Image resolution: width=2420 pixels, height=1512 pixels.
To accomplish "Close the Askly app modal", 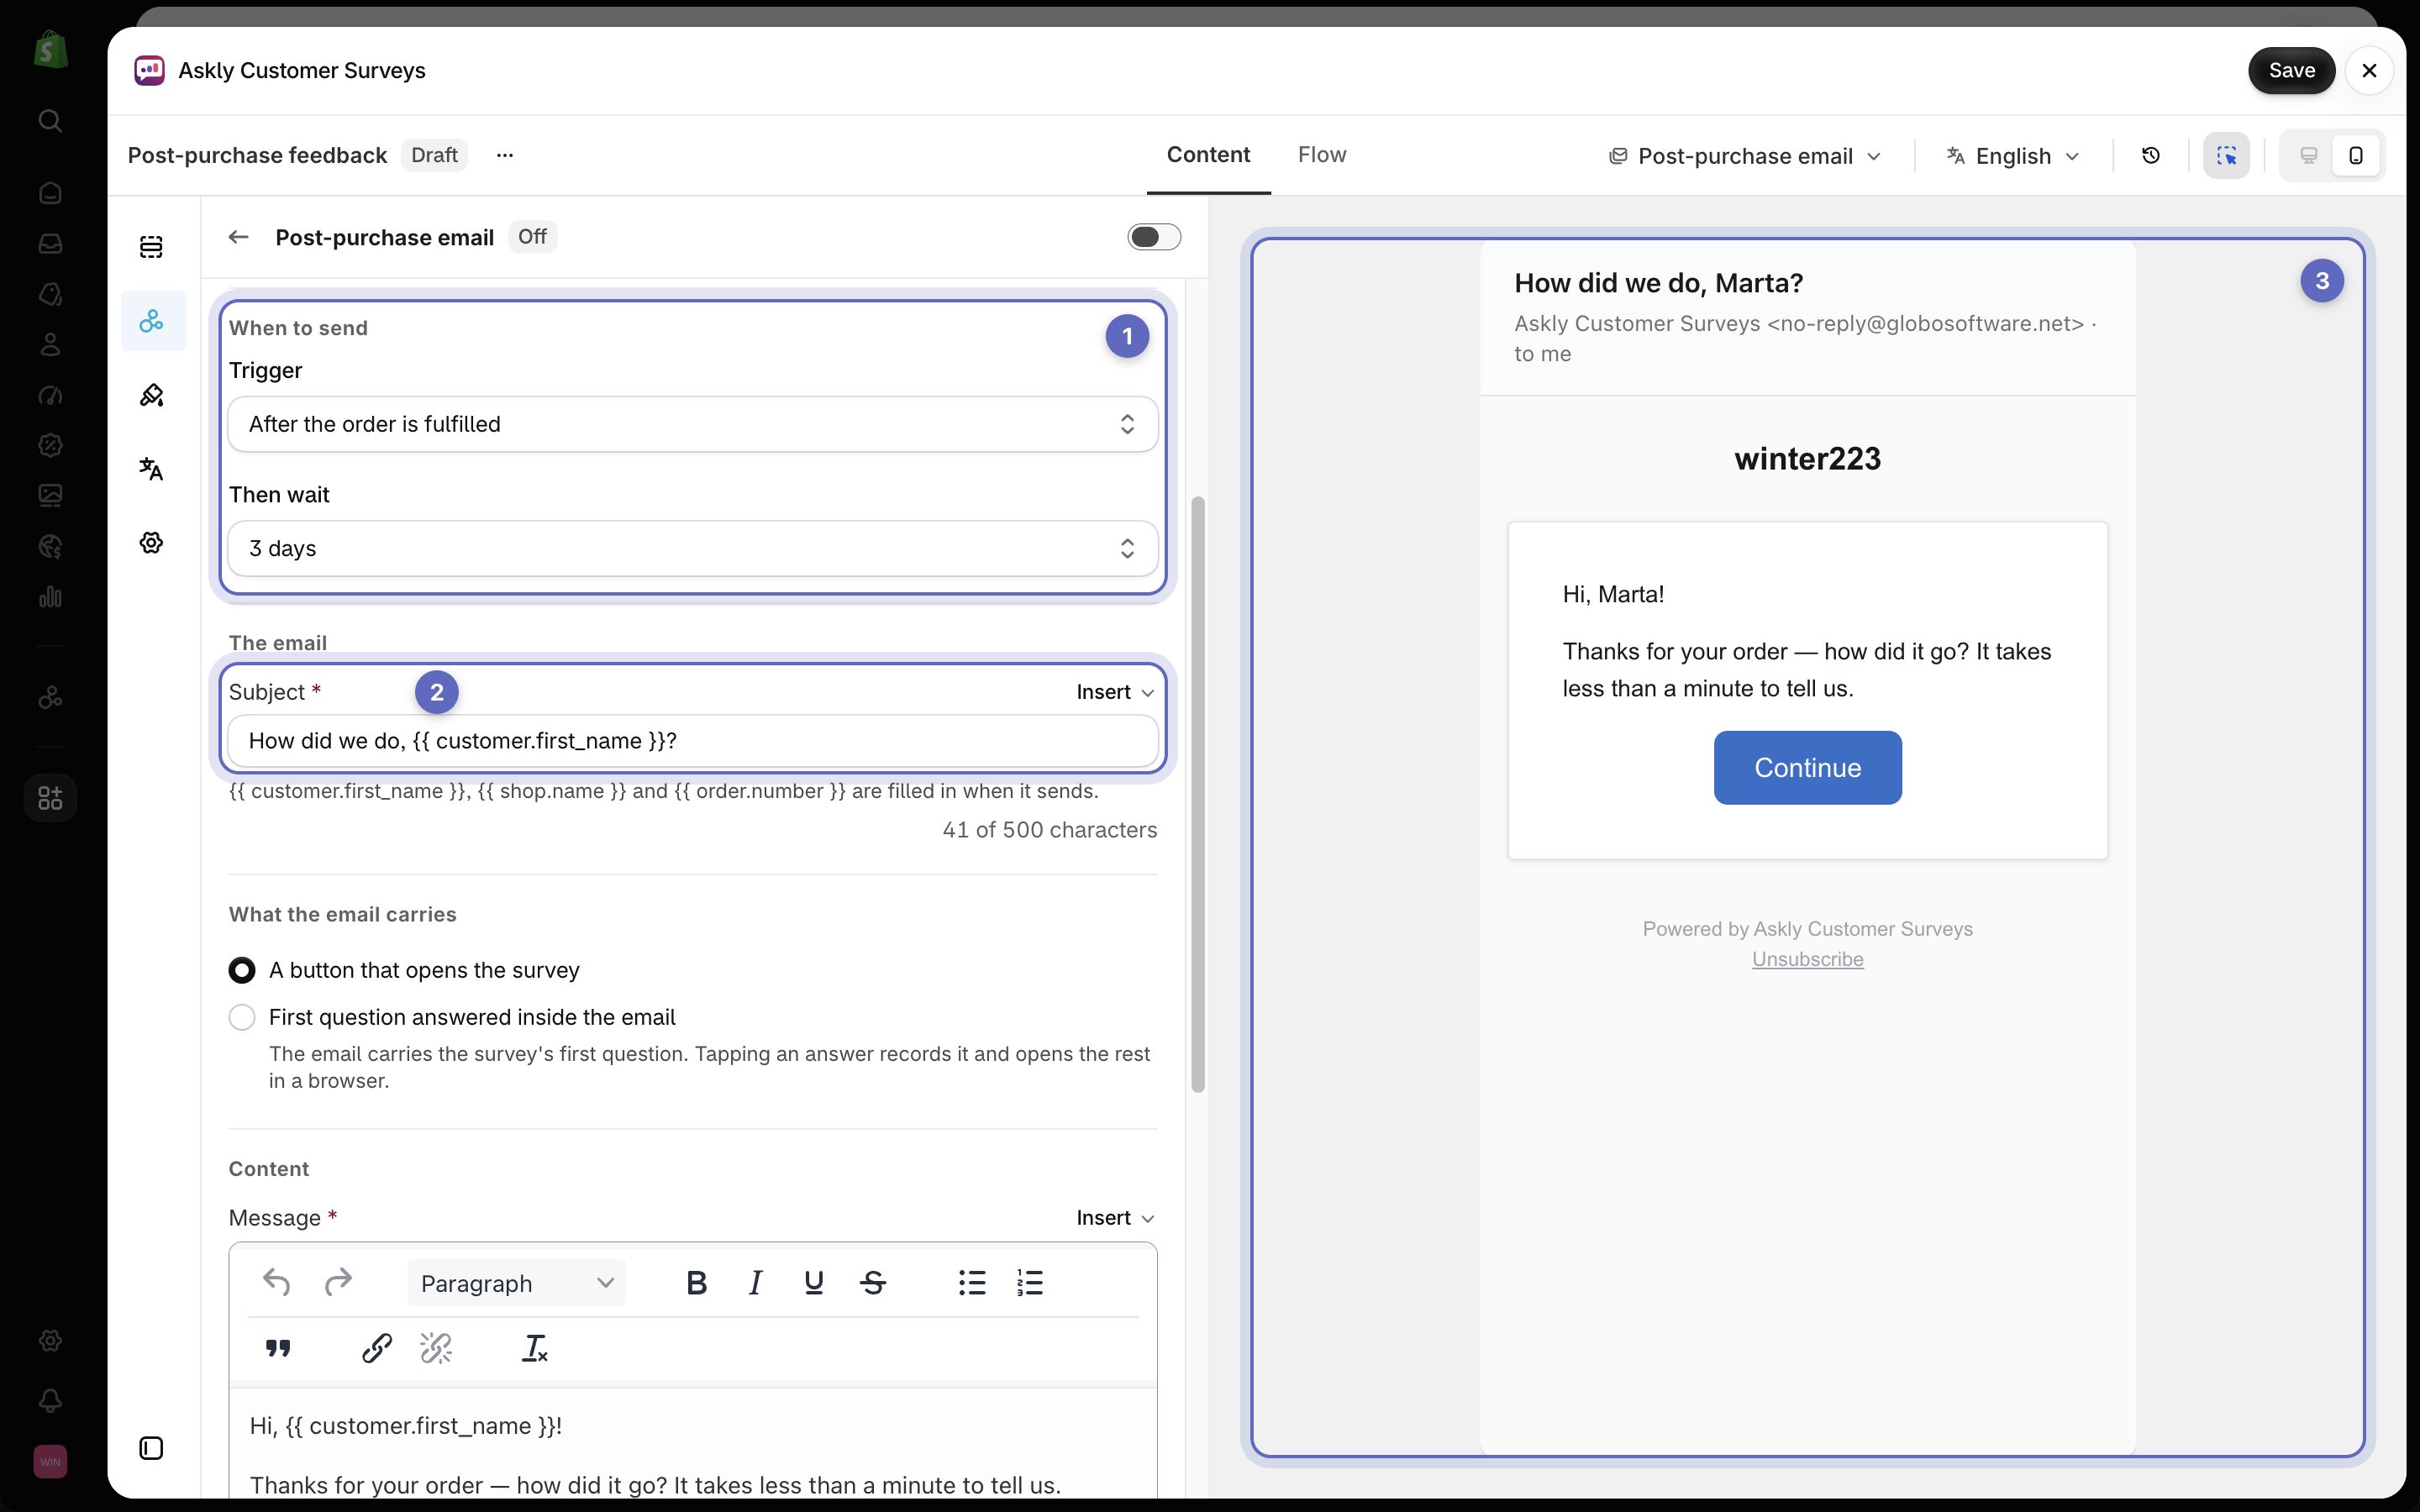I will click(2368, 70).
